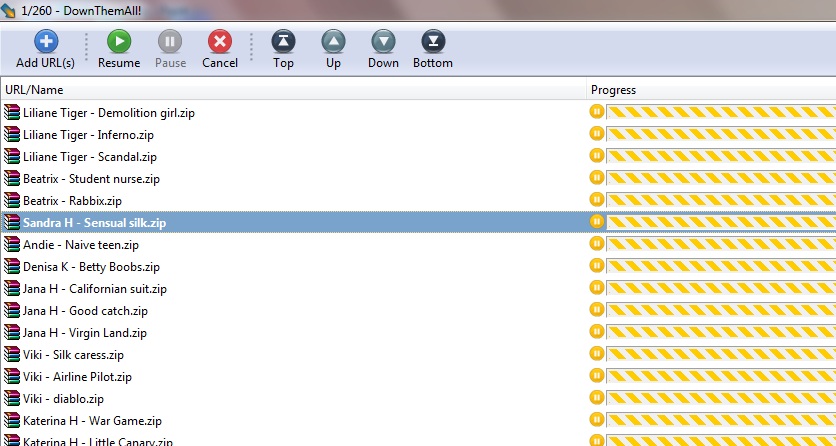Click the Up arrow toolbar icon
Screen dimensions: 836x446
pyautogui.click(x=333, y=42)
